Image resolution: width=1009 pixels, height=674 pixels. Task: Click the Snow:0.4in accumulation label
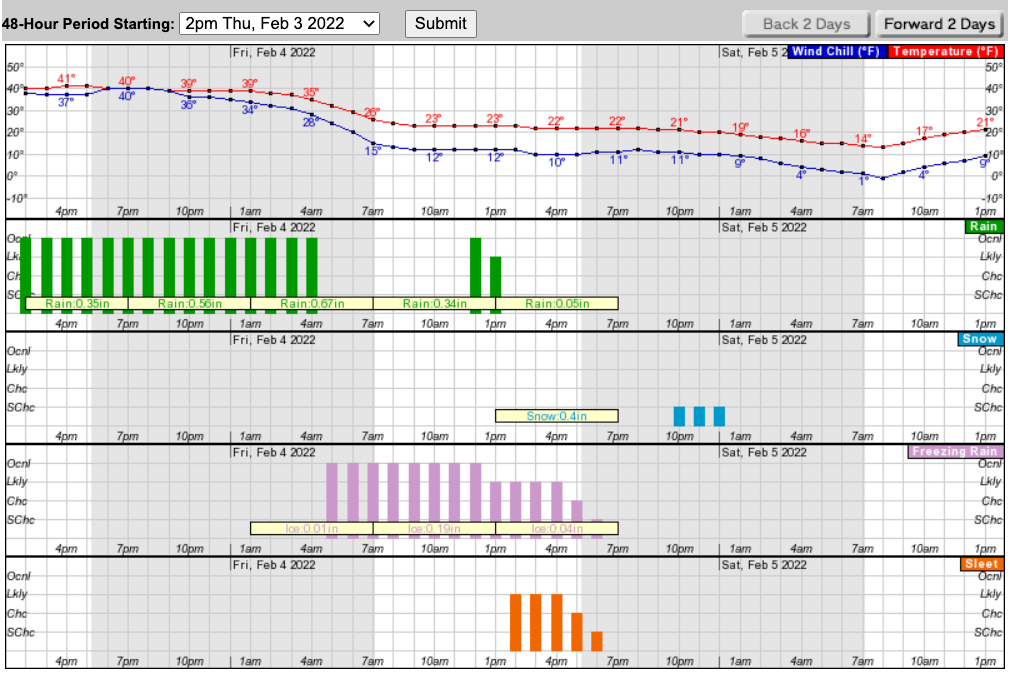click(556, 416)
